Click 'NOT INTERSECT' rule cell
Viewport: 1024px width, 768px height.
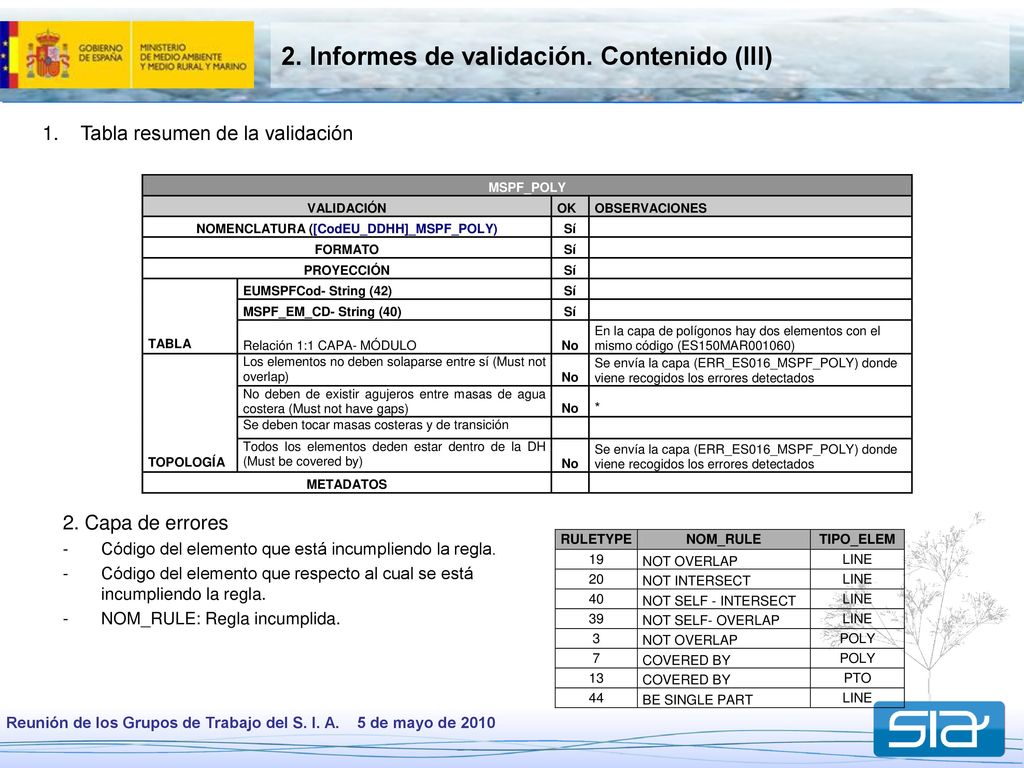pyautogui.click(x=724, y=580)
